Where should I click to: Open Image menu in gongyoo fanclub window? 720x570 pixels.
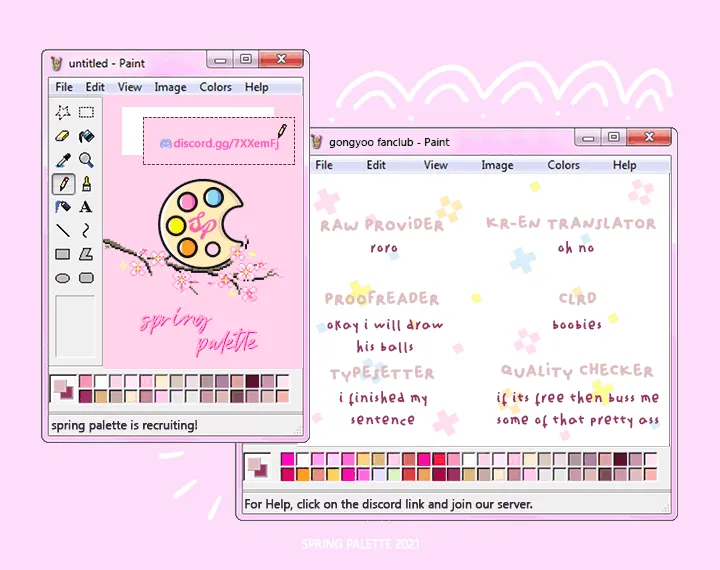tap(497, 165)
